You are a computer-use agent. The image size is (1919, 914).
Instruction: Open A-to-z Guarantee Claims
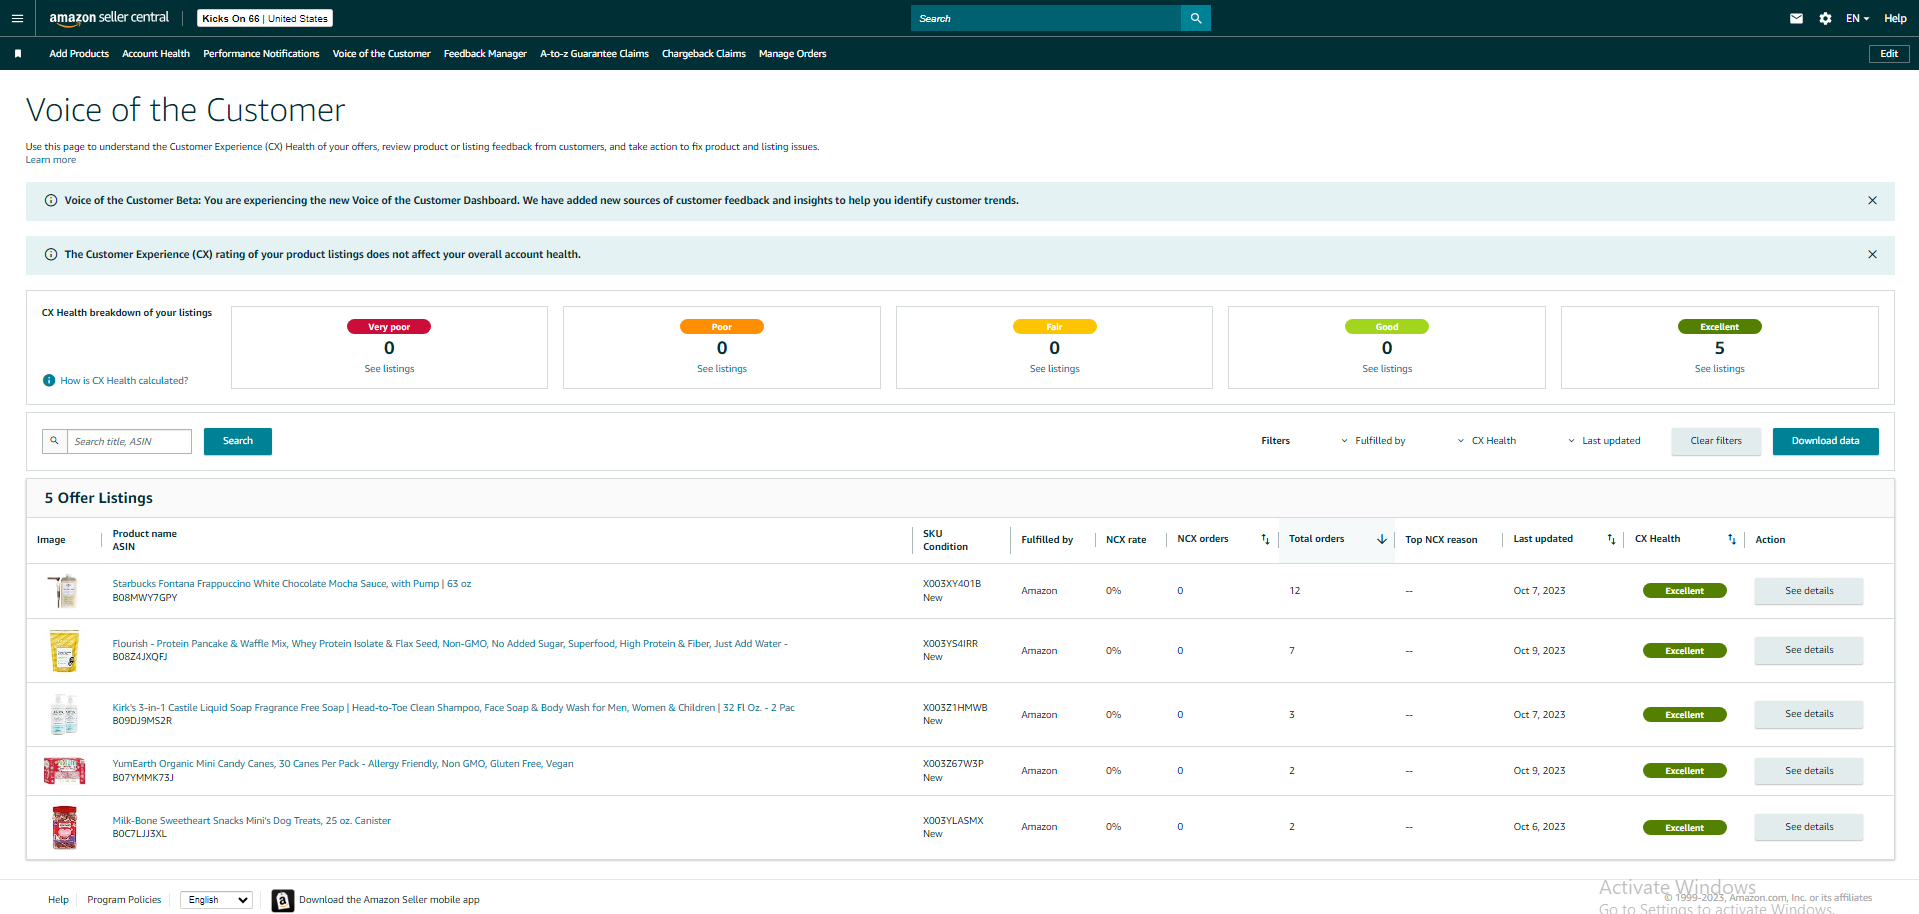[x=594, y=54]
